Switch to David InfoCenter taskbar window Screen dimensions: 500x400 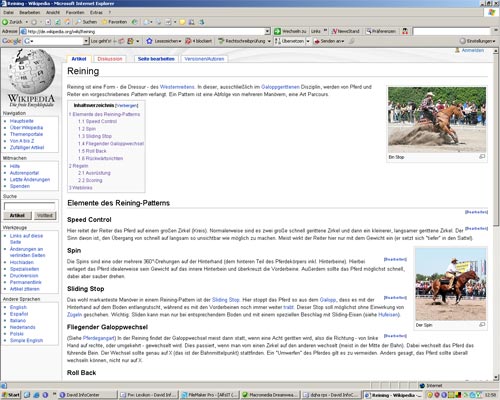(x=87, y=395)
